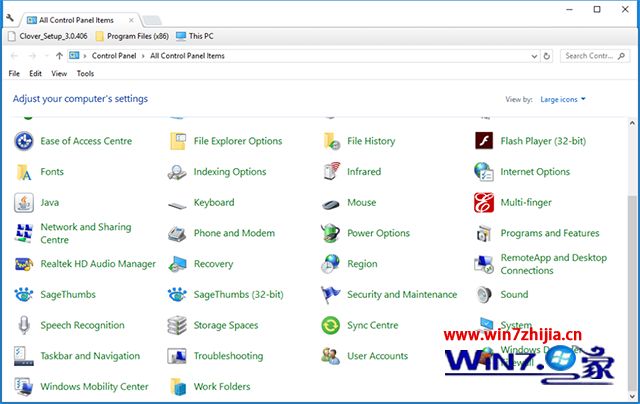The width and height of the screenshot is (640, 404).
Task: Open a new Clover tab
Action: (x=152, y=20)
